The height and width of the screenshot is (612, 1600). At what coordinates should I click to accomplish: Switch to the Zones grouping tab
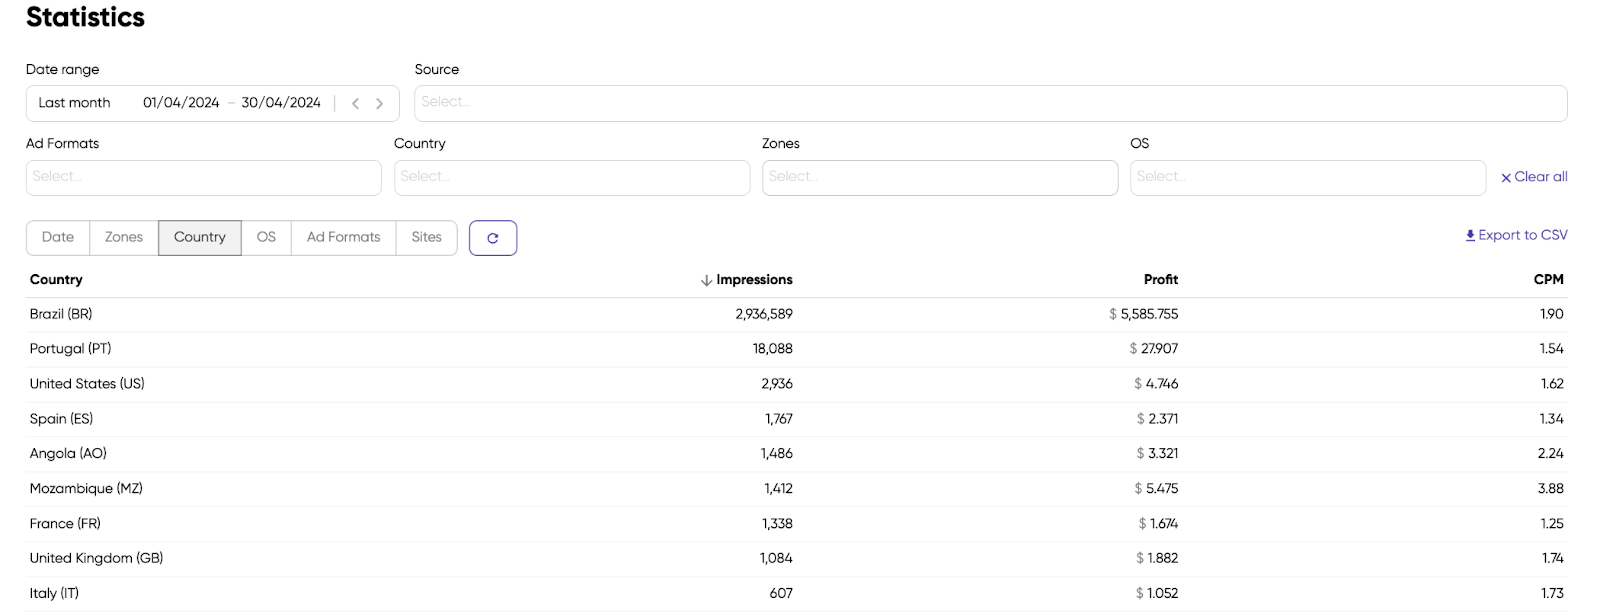[124, 238]
